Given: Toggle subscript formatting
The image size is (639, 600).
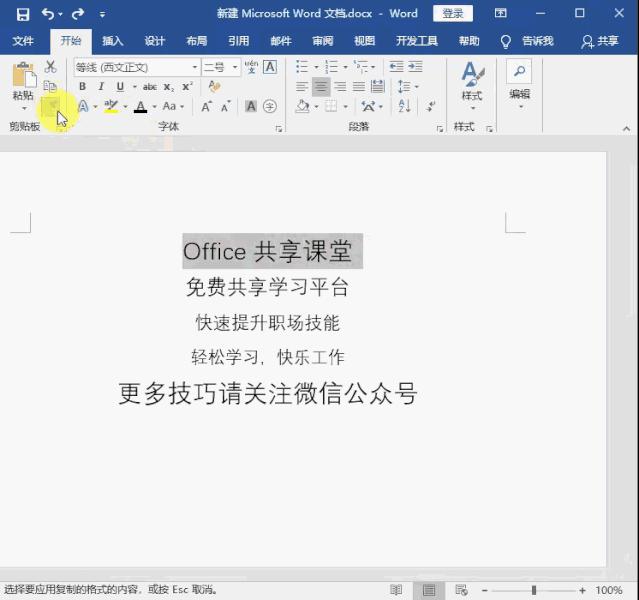Looking at the screenshot, I should (x=169, y=87).
